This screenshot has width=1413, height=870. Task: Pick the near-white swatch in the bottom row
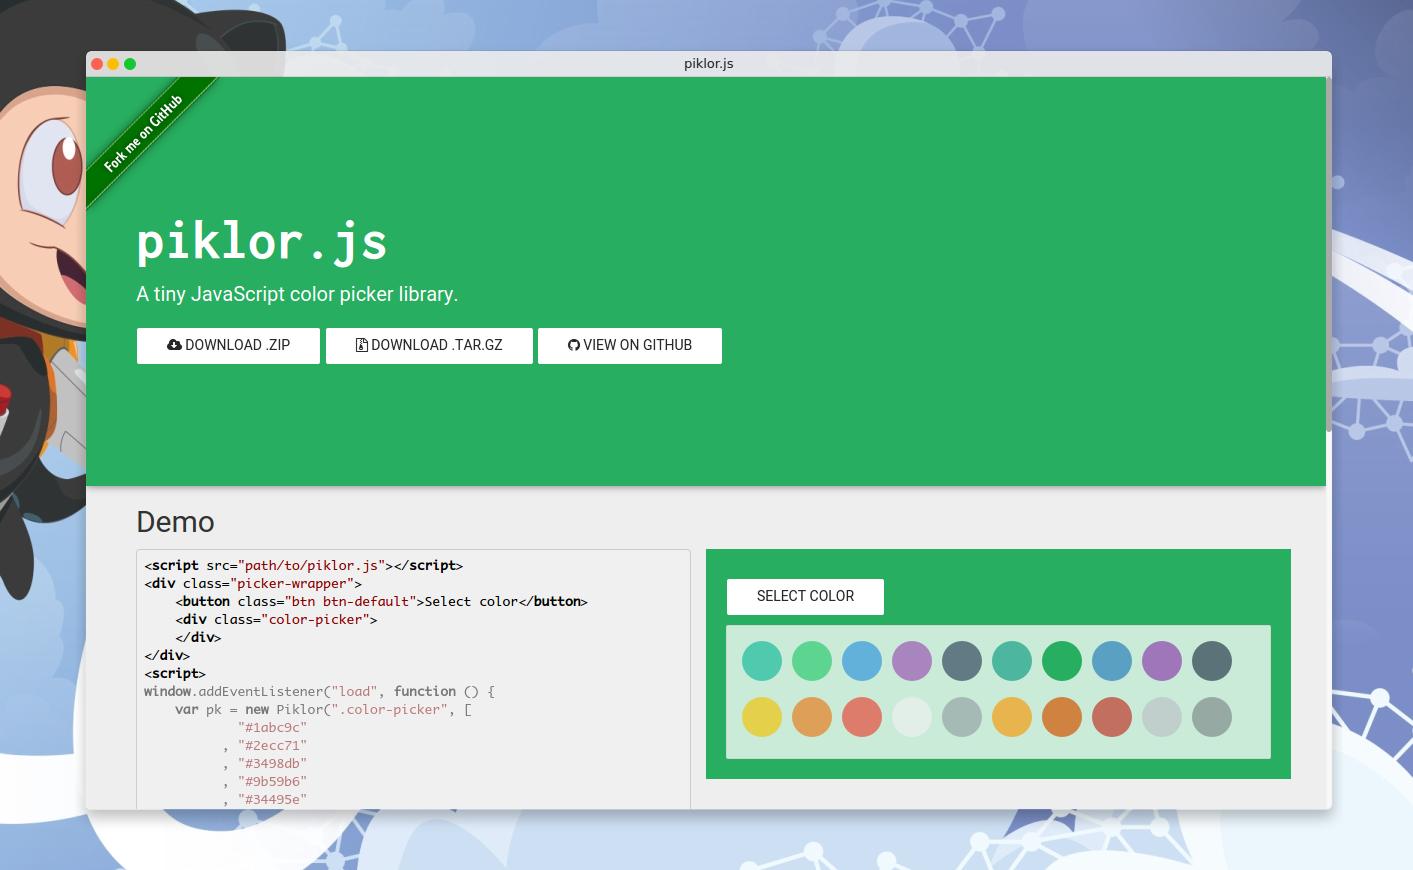point(912,717)
